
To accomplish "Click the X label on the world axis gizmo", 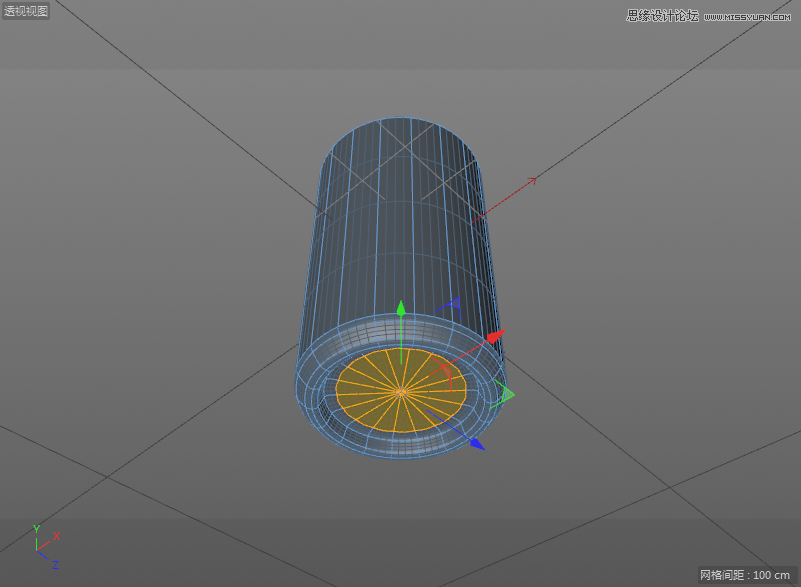I will point(58,536).
